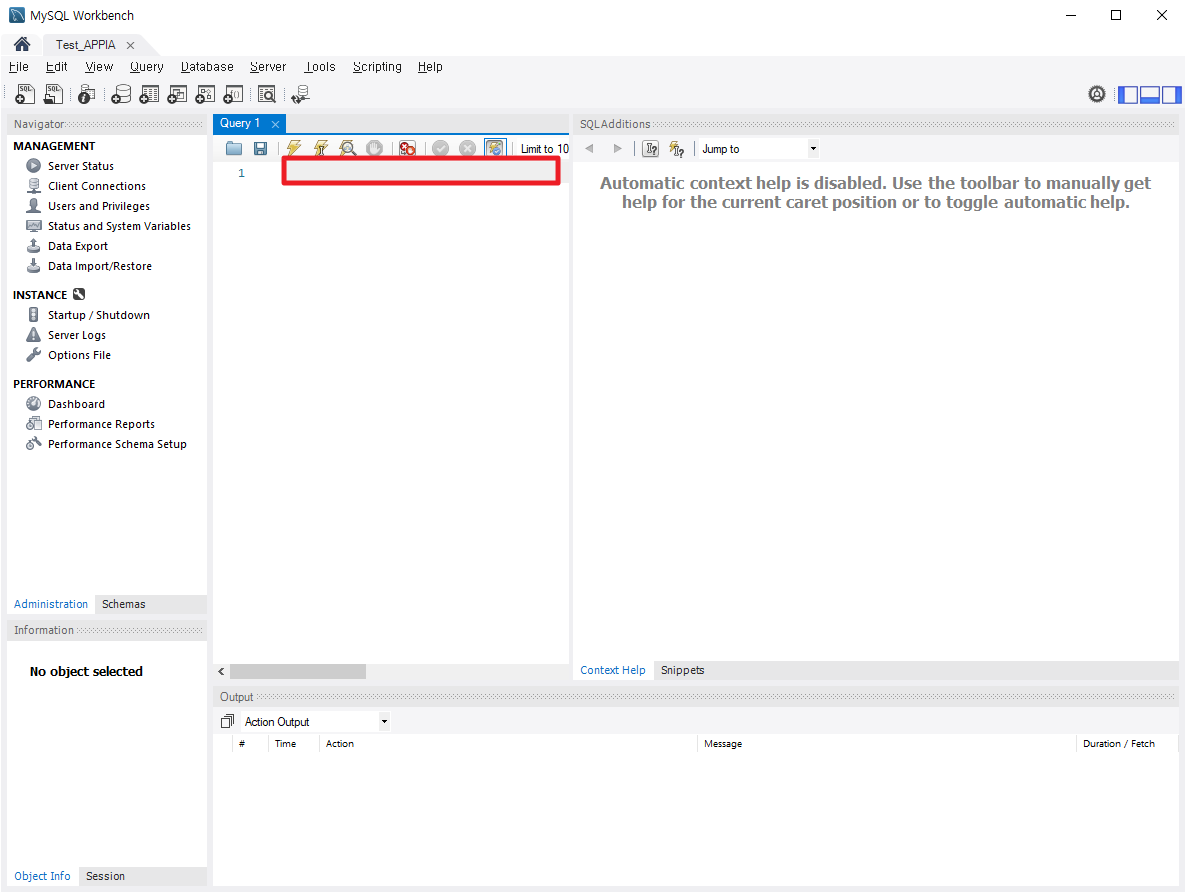The width and height of the screenshot is (1186, 893).
Task: Open SQL script file icon in main toolbar
Action: (x=53, y=94)
